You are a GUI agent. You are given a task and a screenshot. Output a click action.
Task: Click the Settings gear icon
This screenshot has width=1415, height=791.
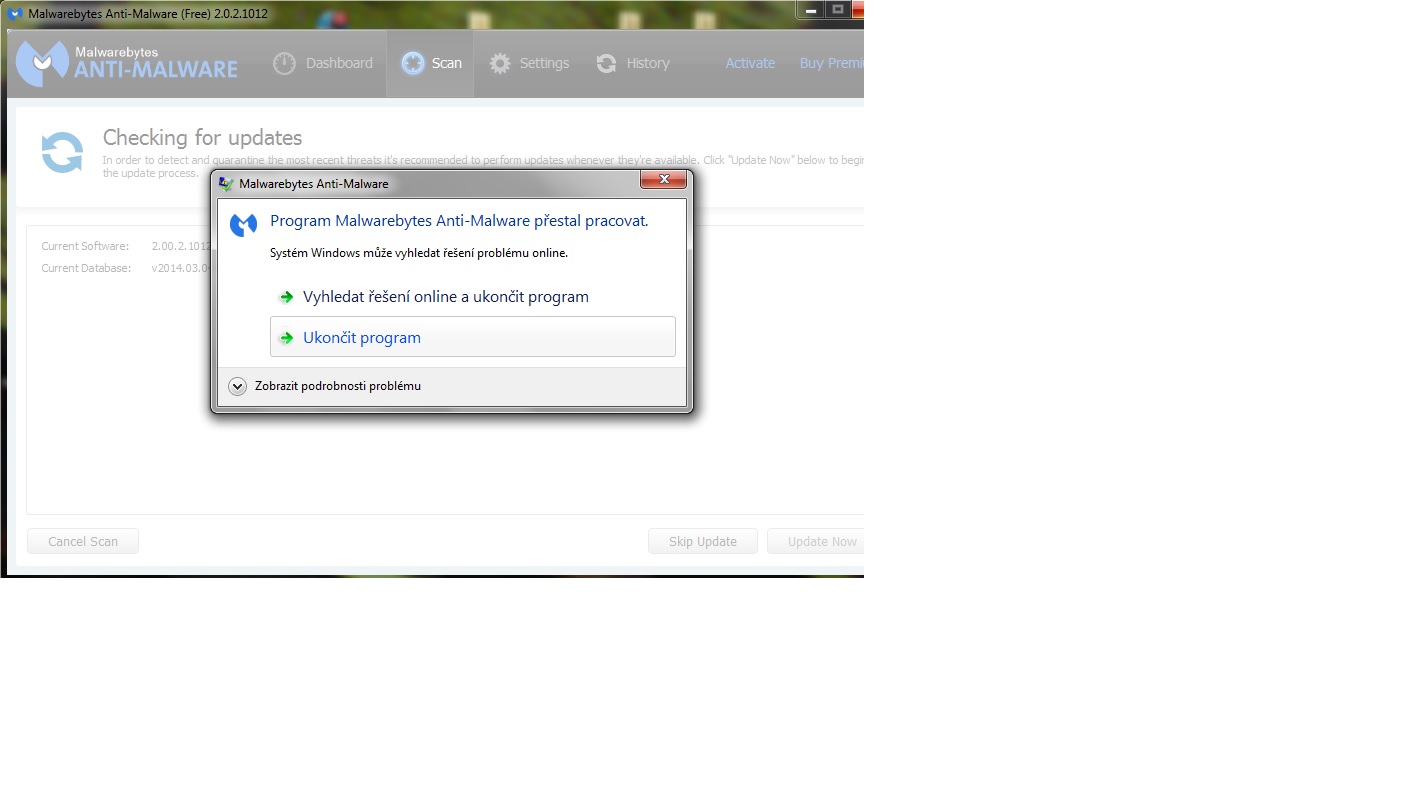point(500,63)
